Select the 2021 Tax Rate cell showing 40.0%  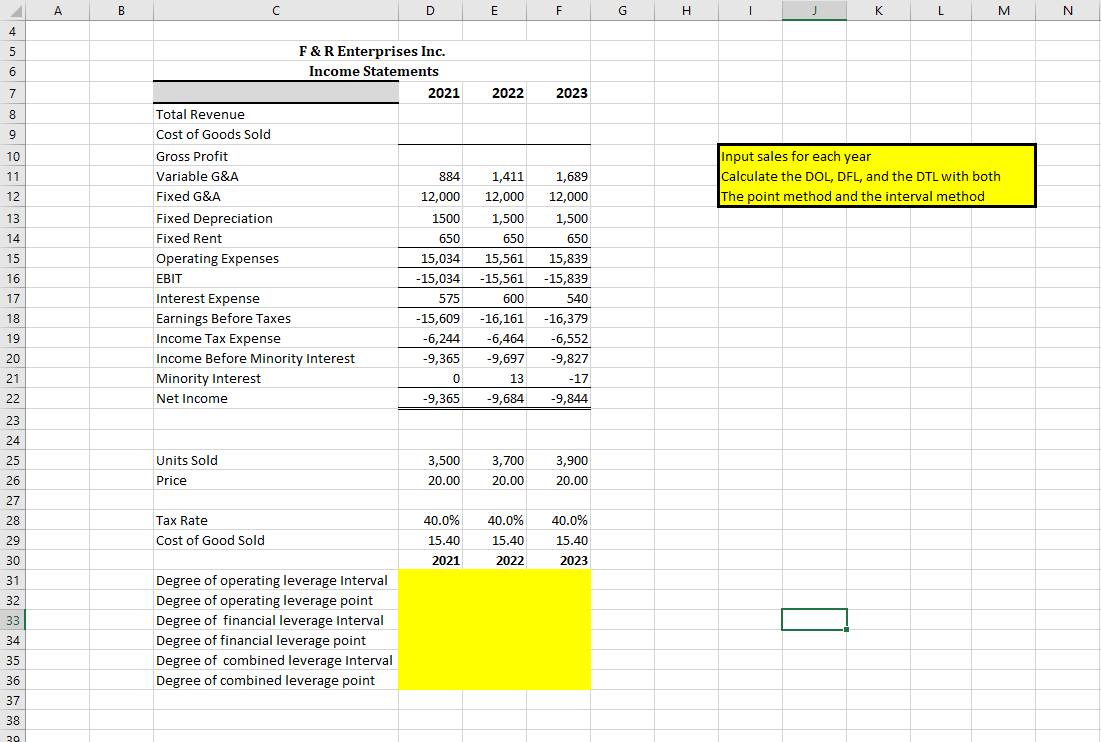(430, 520)
